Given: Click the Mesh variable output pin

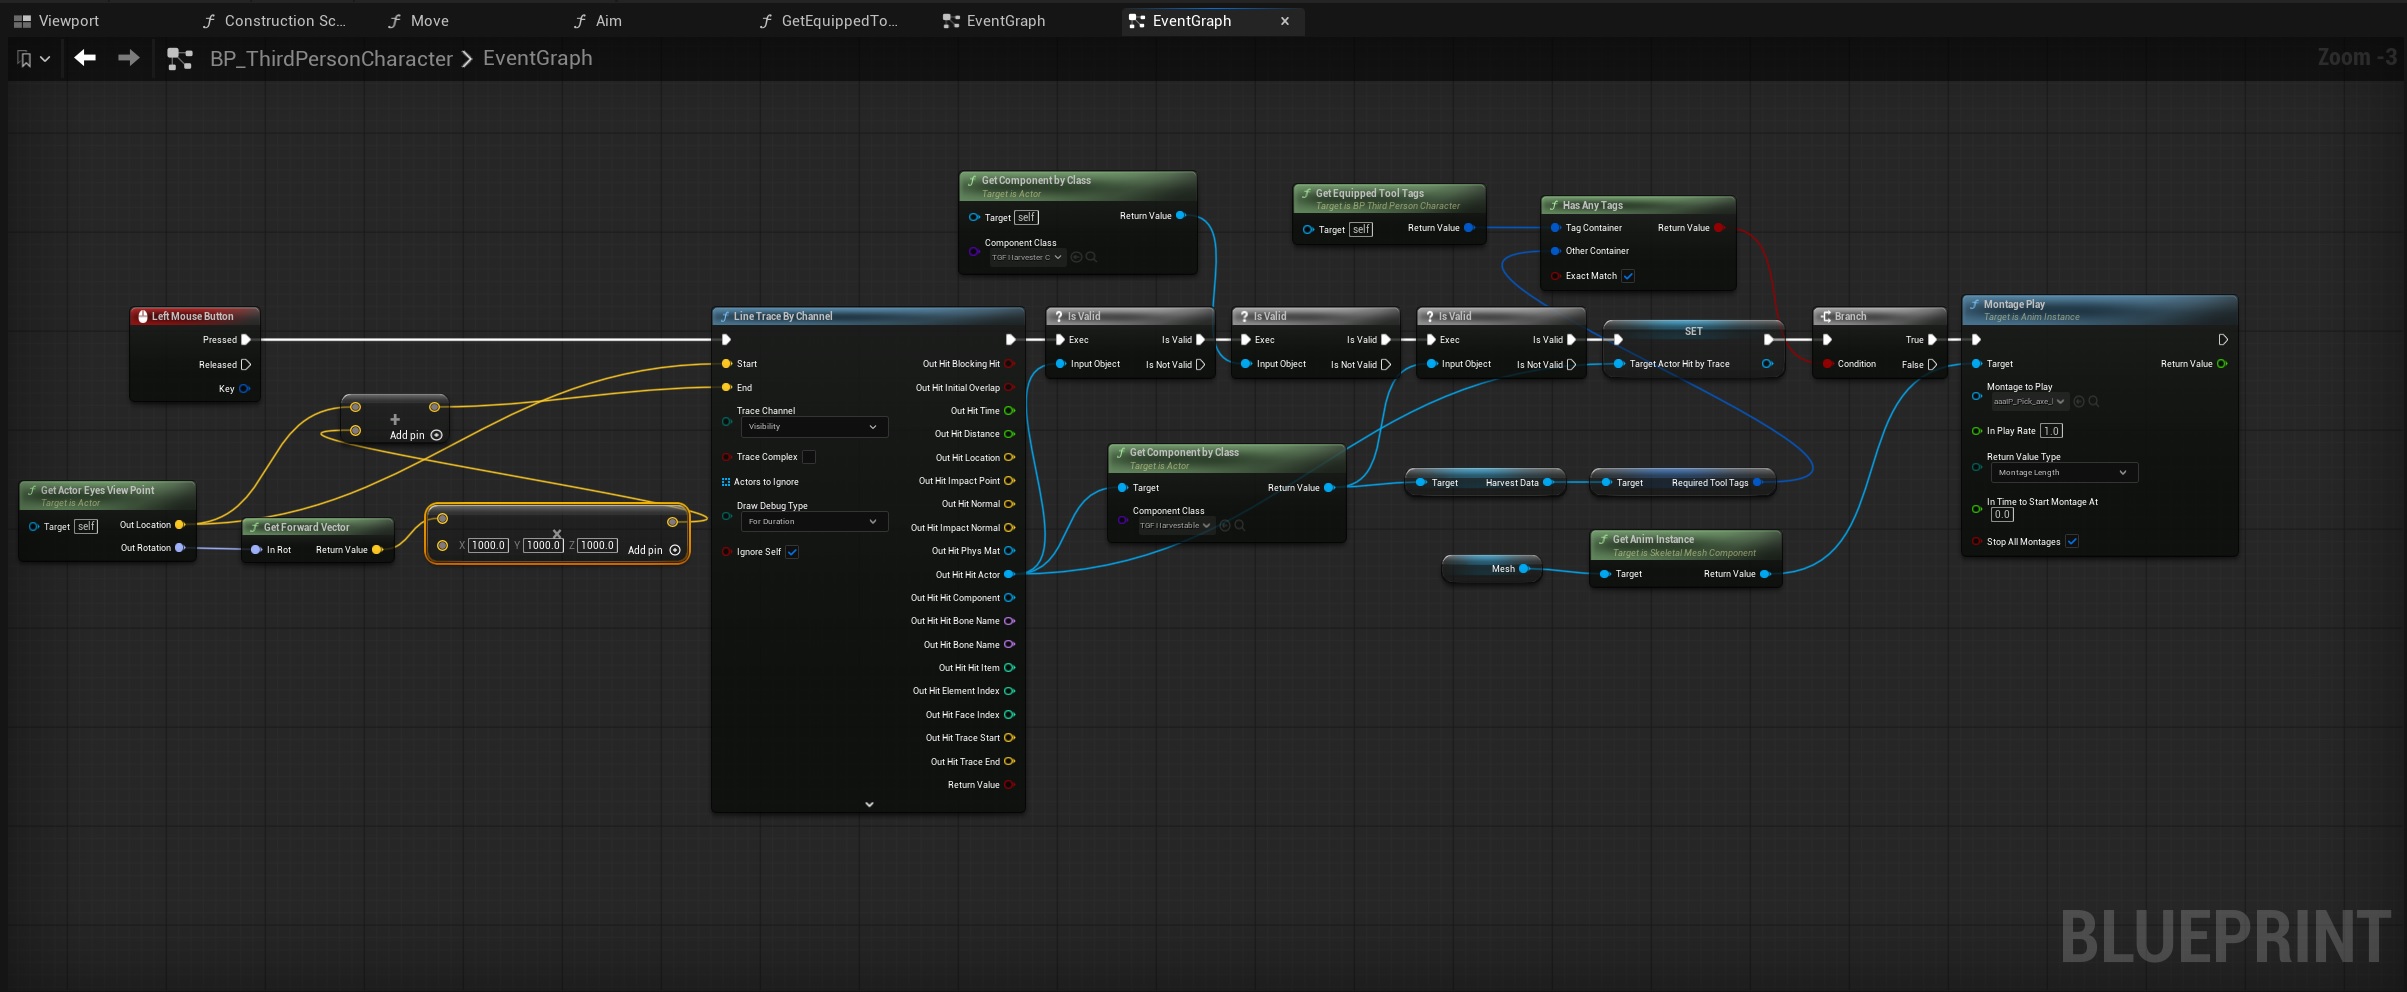Looking at the screenshot, I should [1524, 569].
